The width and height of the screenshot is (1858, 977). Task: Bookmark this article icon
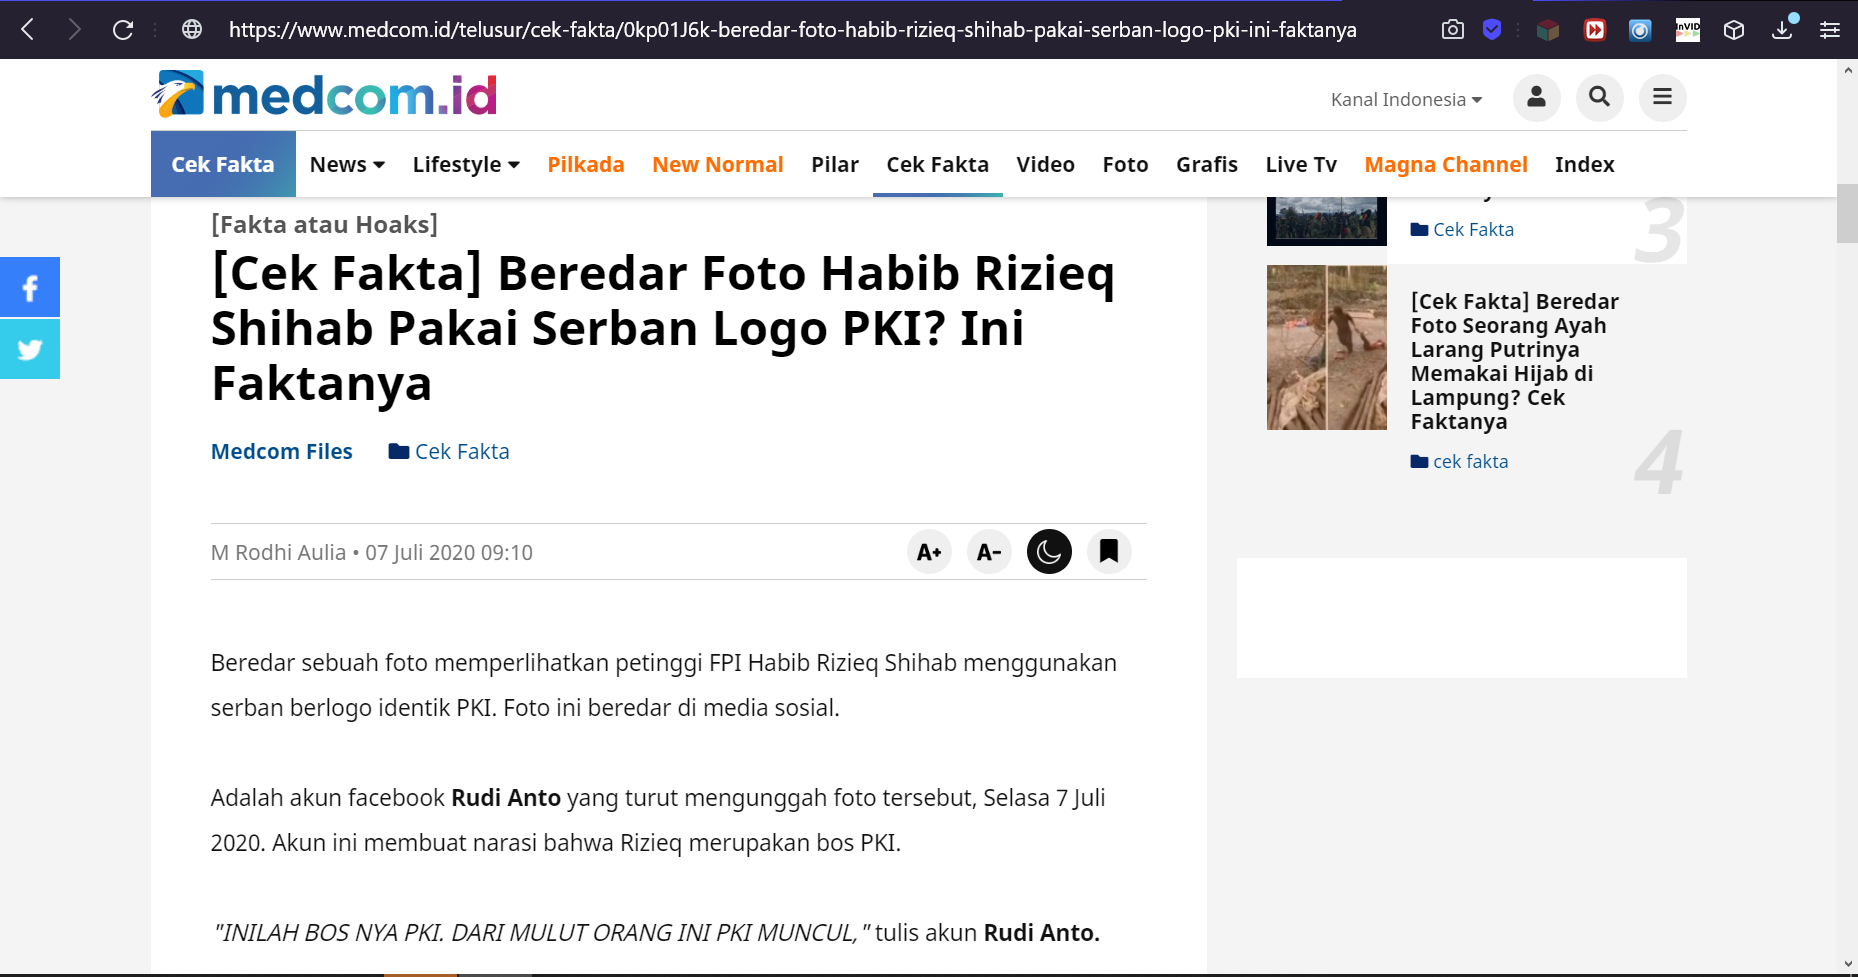(1109, 552)
